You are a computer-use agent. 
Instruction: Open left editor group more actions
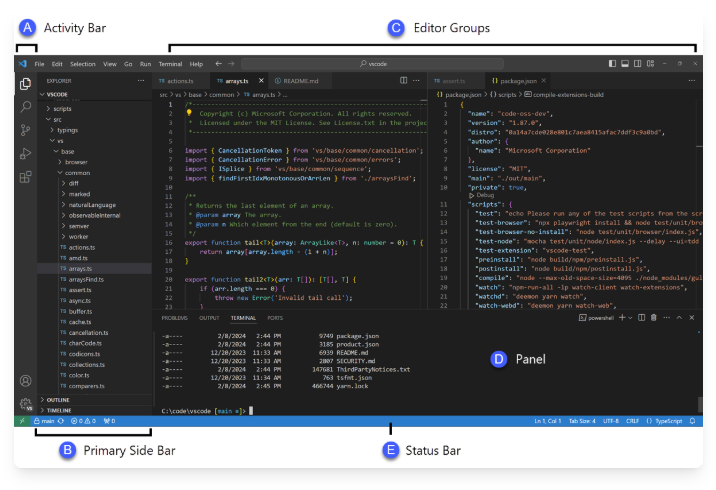416,80
